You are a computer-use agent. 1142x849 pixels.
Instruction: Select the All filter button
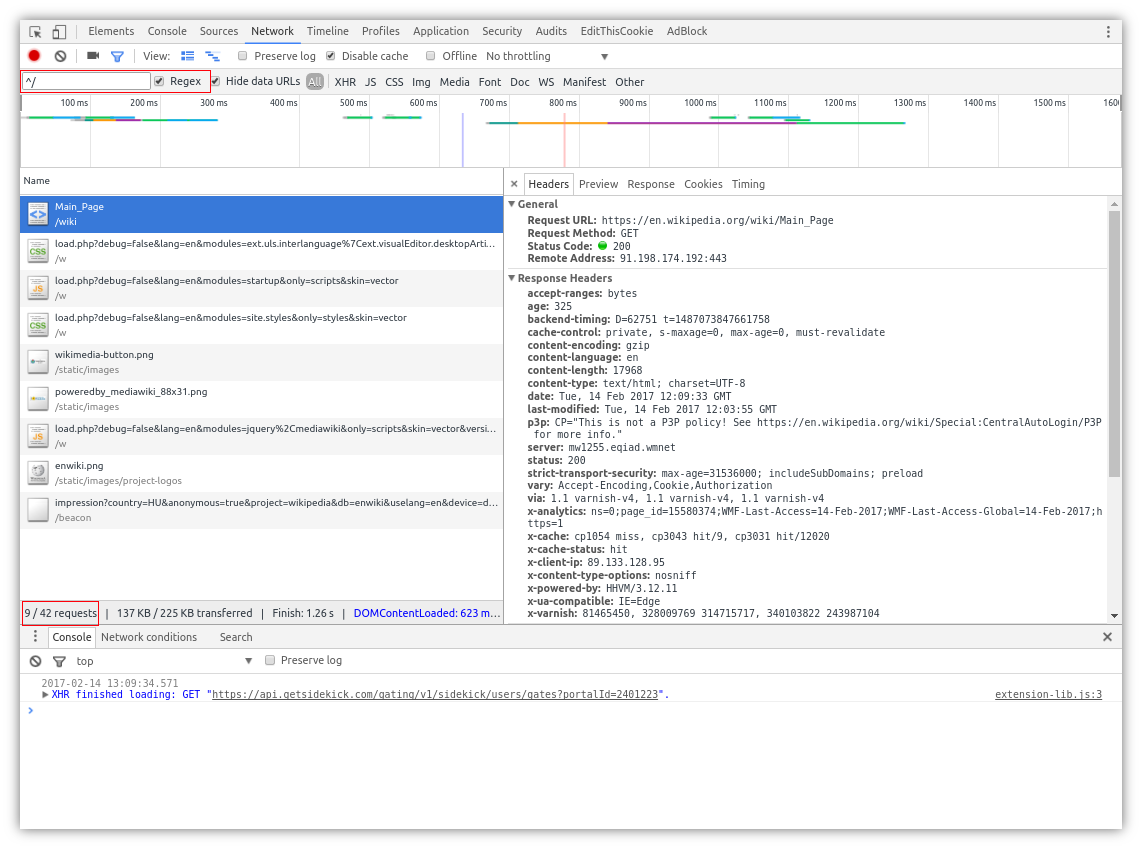click(x=315, y=82)
